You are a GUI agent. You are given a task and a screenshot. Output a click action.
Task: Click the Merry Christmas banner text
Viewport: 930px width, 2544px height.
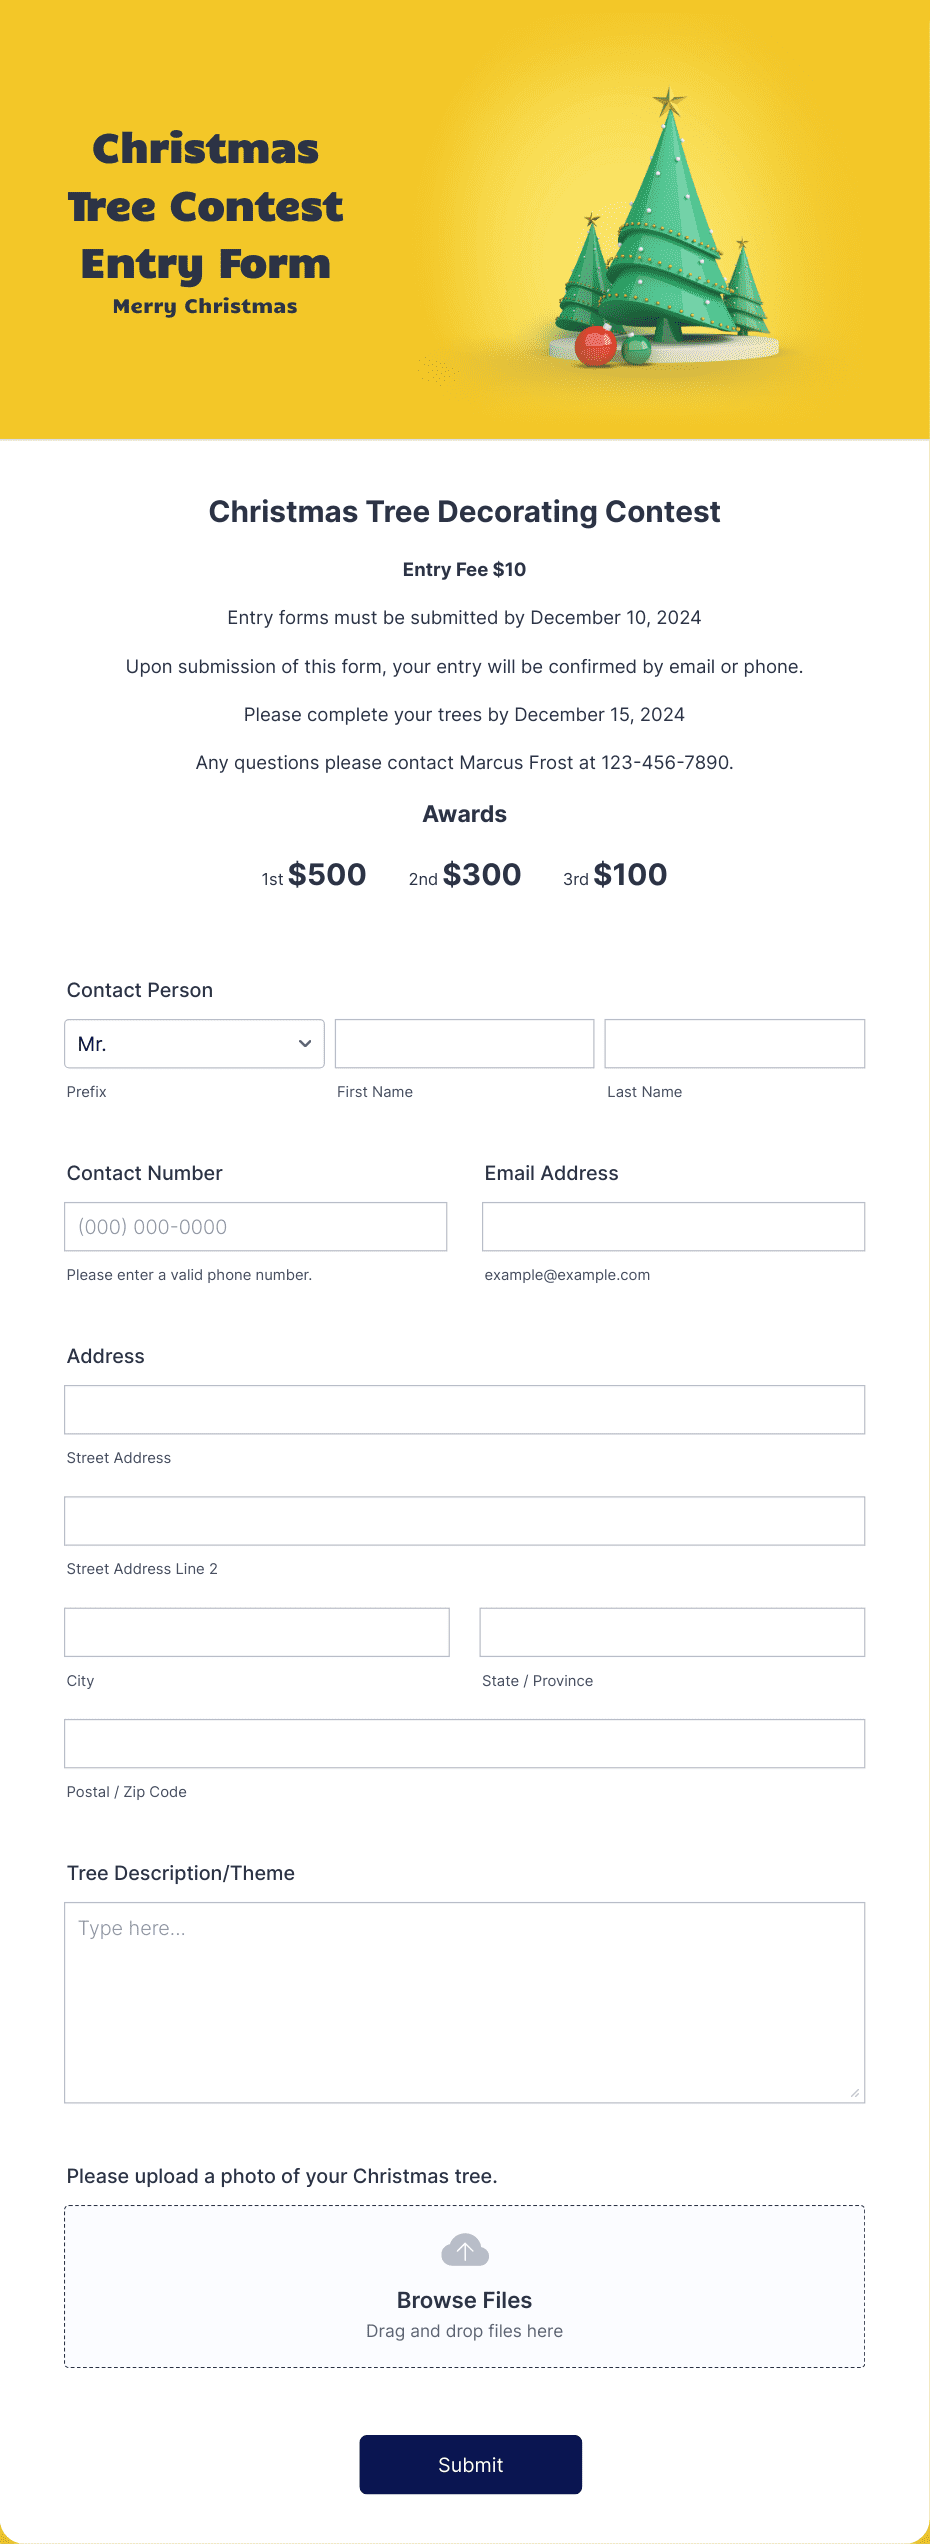click(204, 306)
